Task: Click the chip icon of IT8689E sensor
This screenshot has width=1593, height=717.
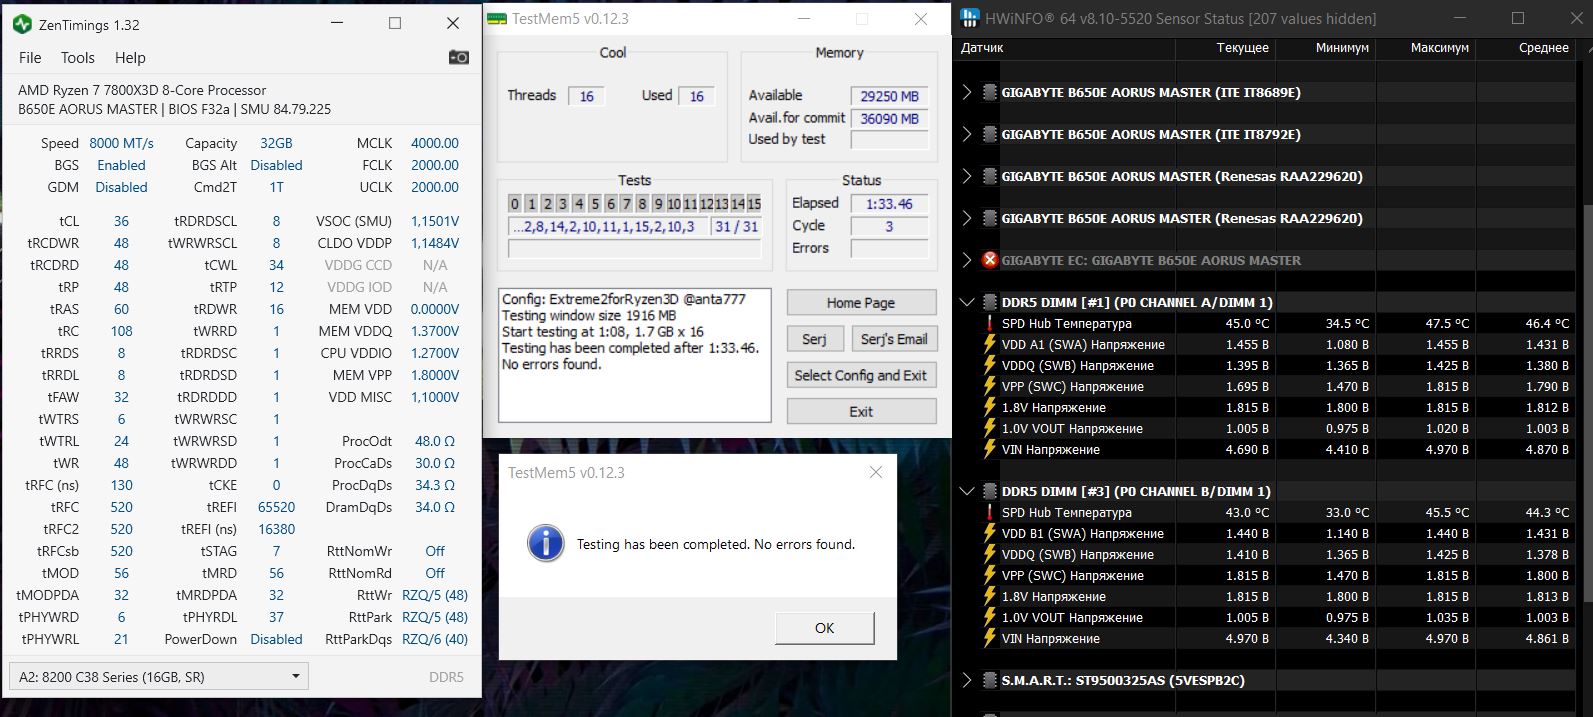Action: 990,92
